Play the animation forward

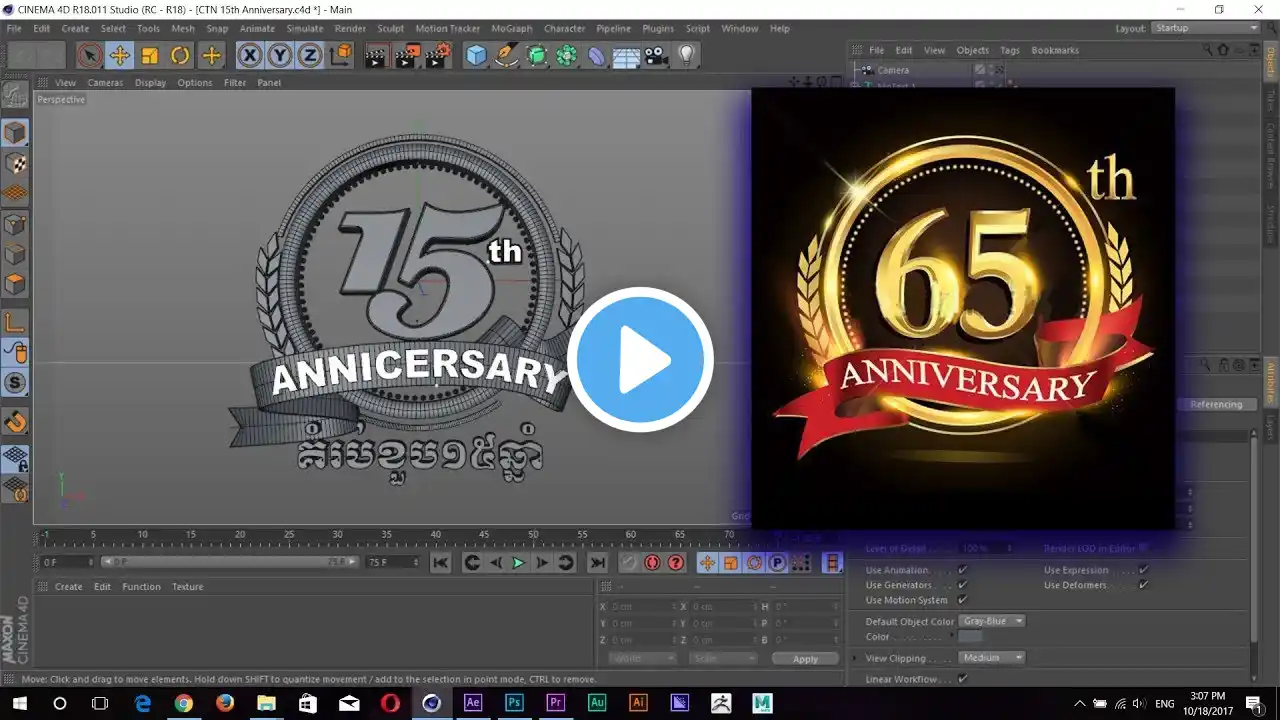pyautogui.click(x=518, y=563)
